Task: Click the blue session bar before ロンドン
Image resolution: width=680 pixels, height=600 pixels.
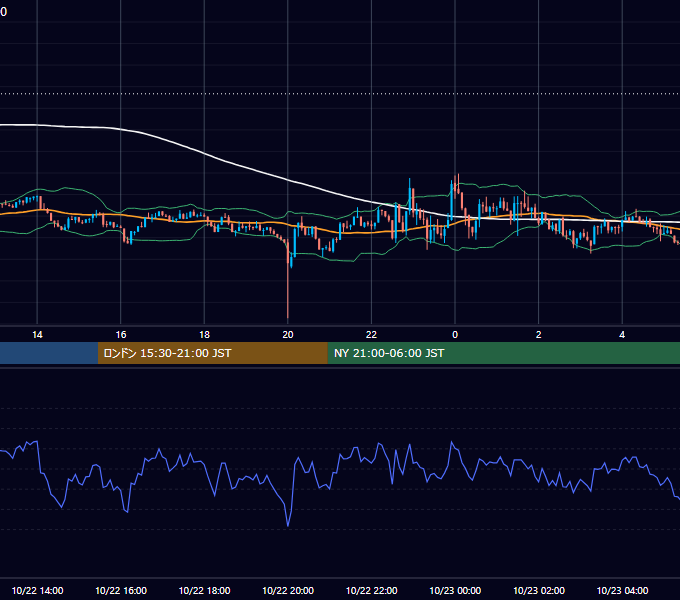Action: pyautogui.click(x=49, y=353)
